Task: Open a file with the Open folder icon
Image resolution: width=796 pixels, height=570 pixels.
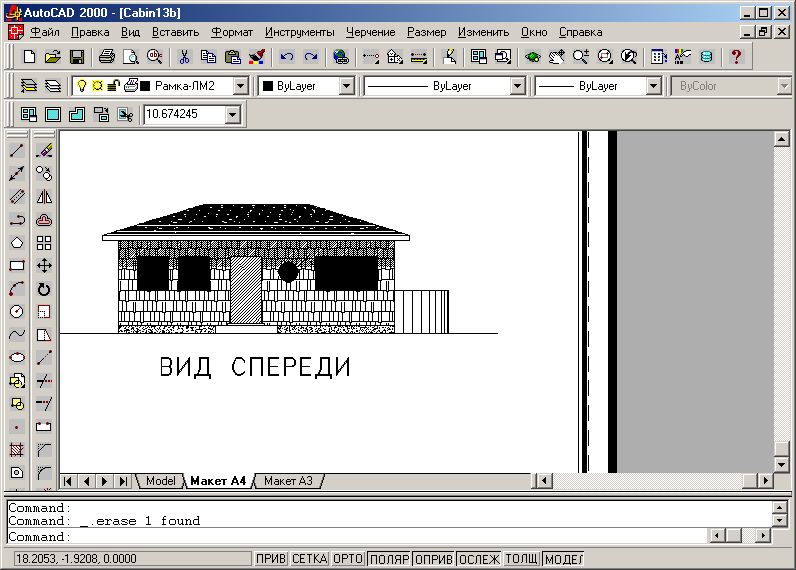Action: tap(52, 56)
